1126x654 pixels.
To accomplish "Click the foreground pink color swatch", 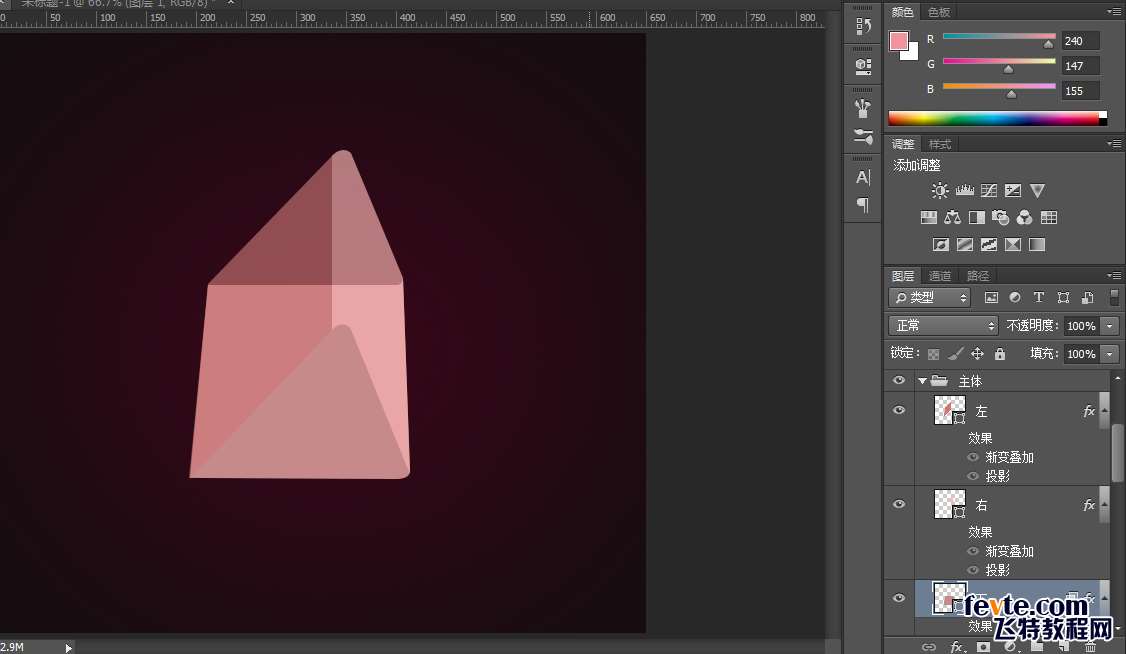I will [x=898, y=41].
